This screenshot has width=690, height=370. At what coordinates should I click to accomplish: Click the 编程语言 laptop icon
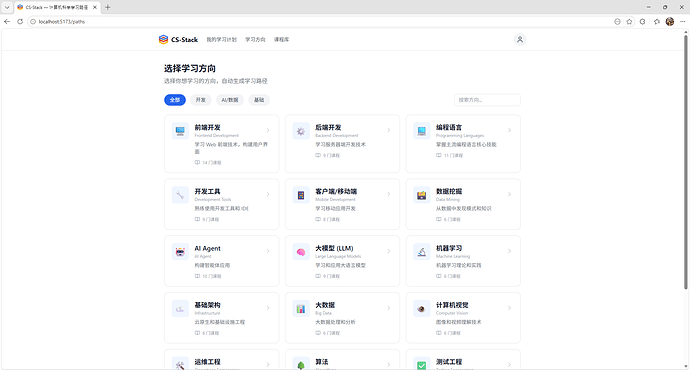[x=422, y=131]
